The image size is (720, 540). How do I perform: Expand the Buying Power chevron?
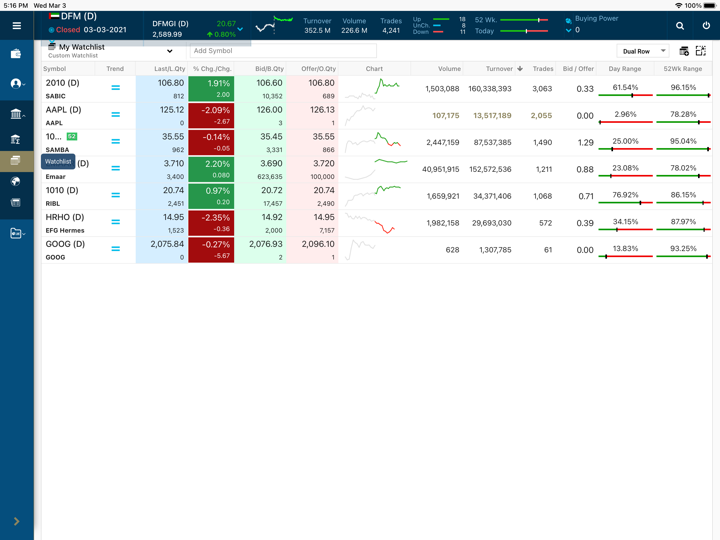pos(569,31)
